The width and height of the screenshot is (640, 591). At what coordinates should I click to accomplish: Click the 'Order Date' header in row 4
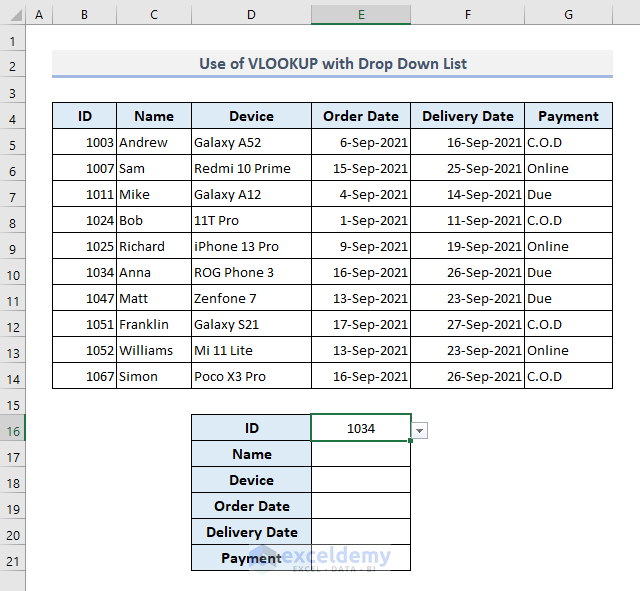pos(361,116)
